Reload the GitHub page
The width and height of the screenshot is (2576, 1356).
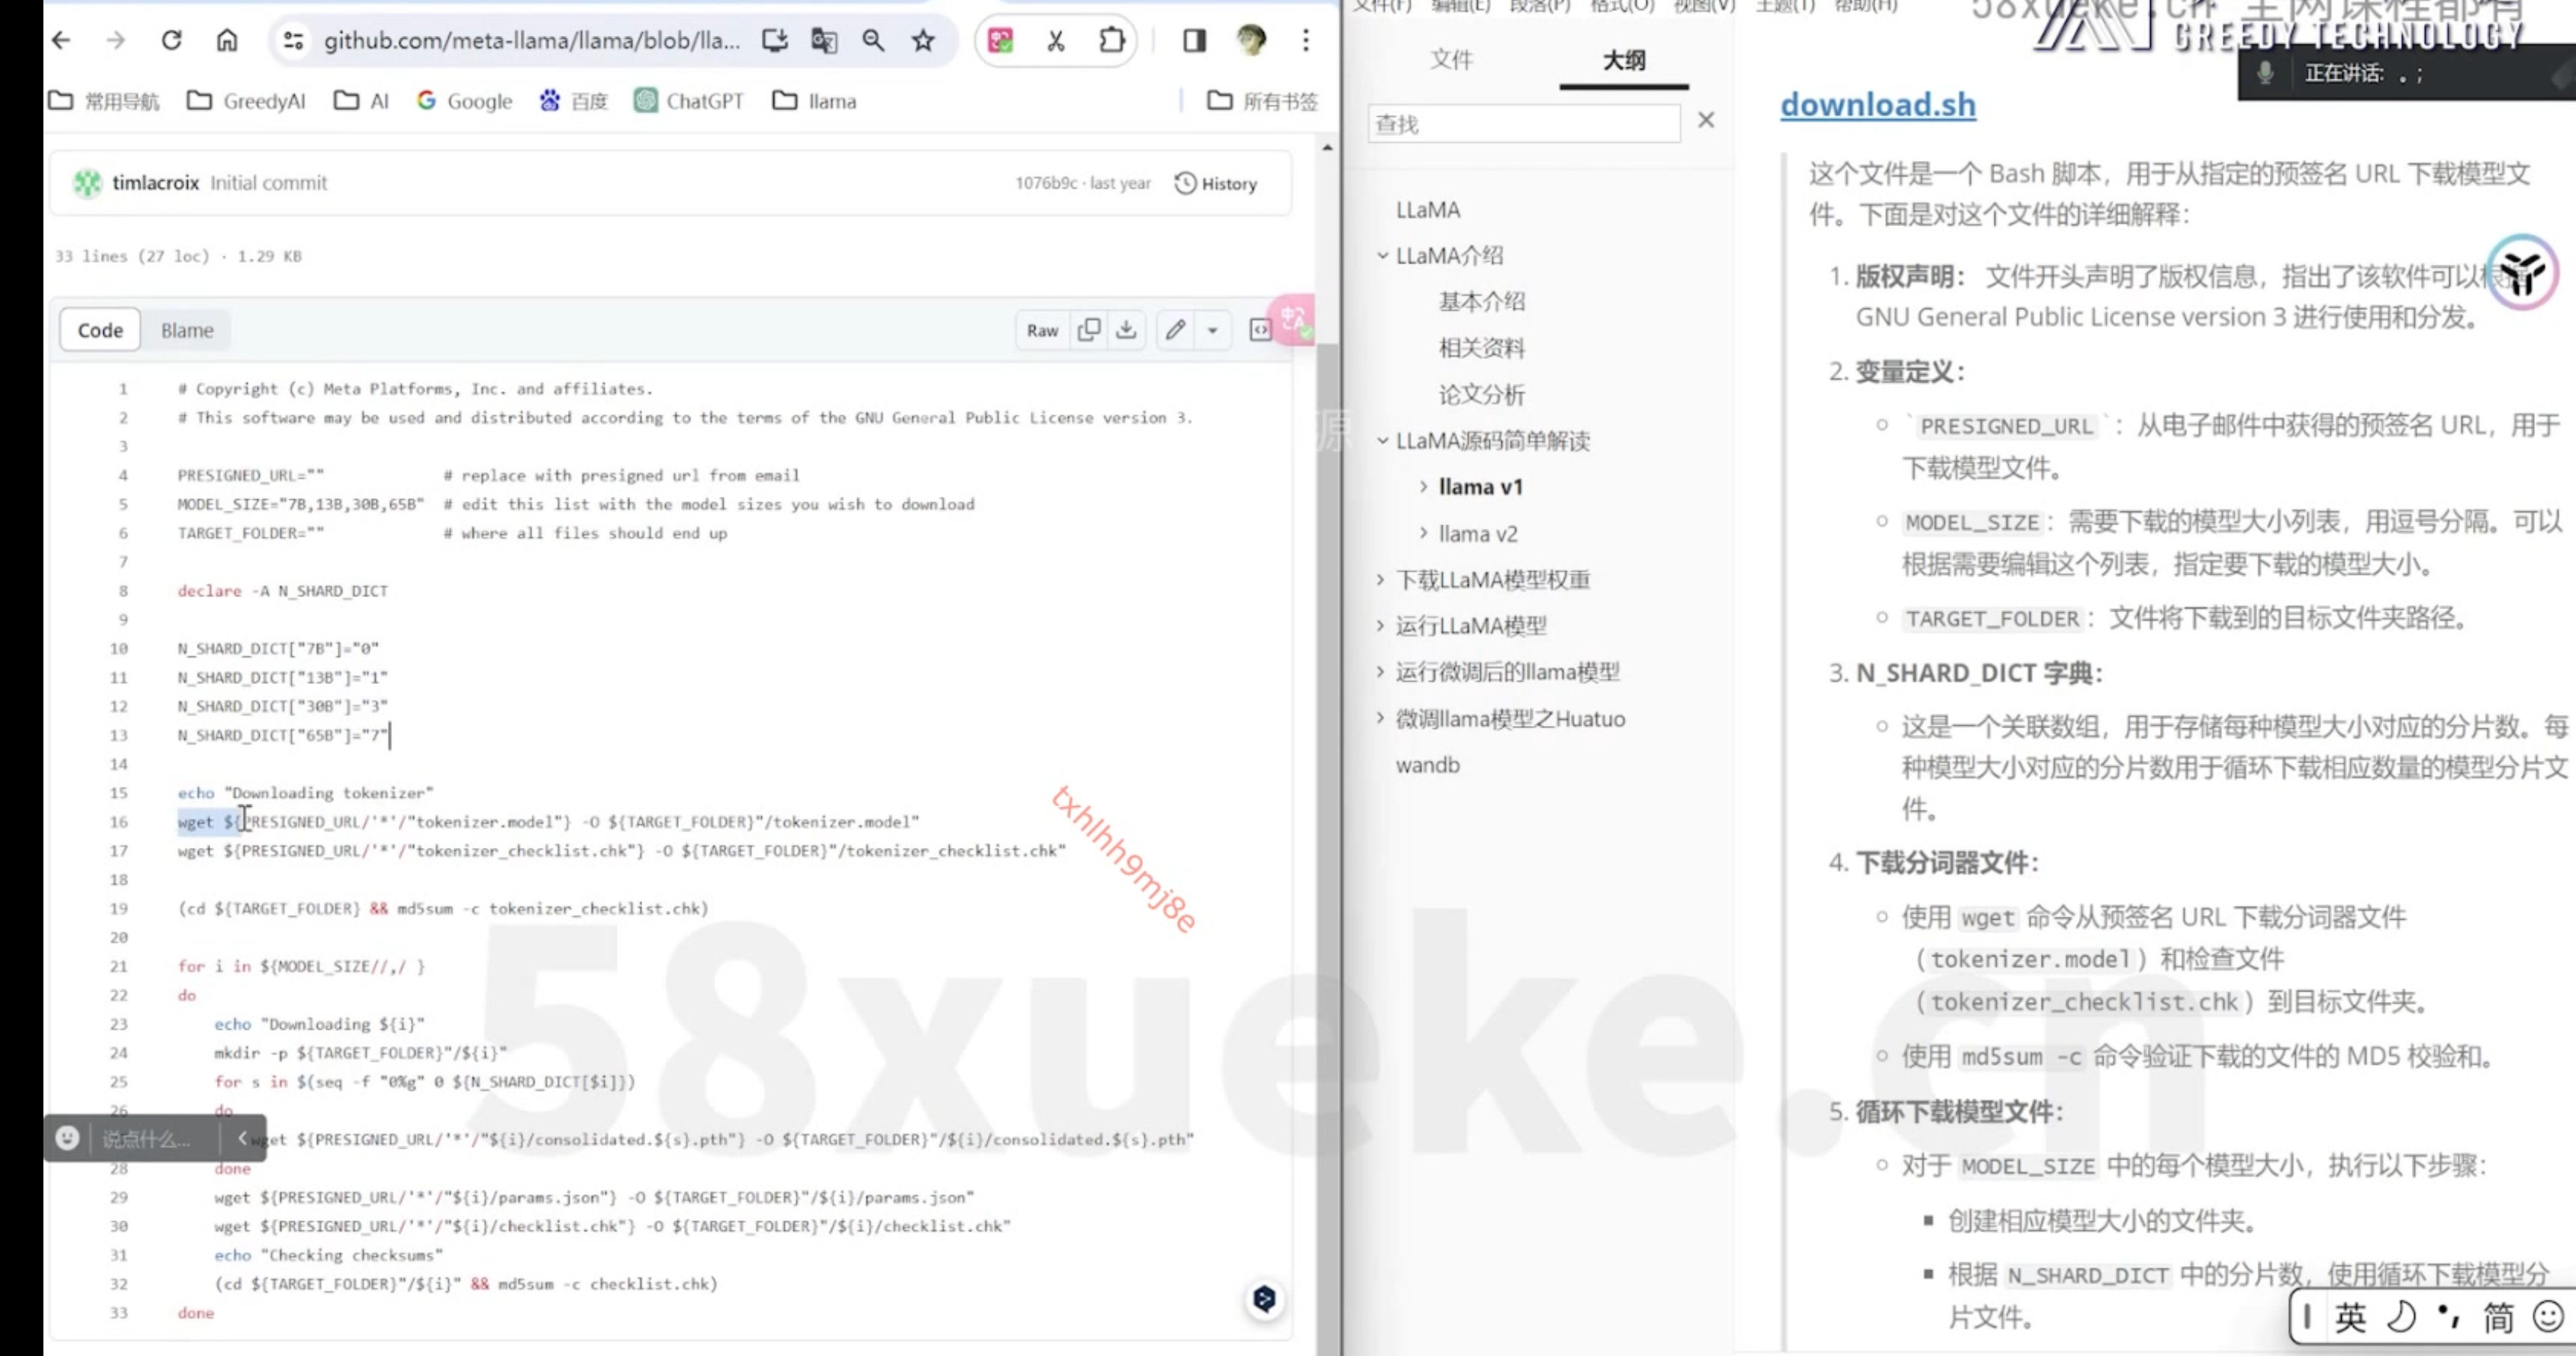point(172,41)
